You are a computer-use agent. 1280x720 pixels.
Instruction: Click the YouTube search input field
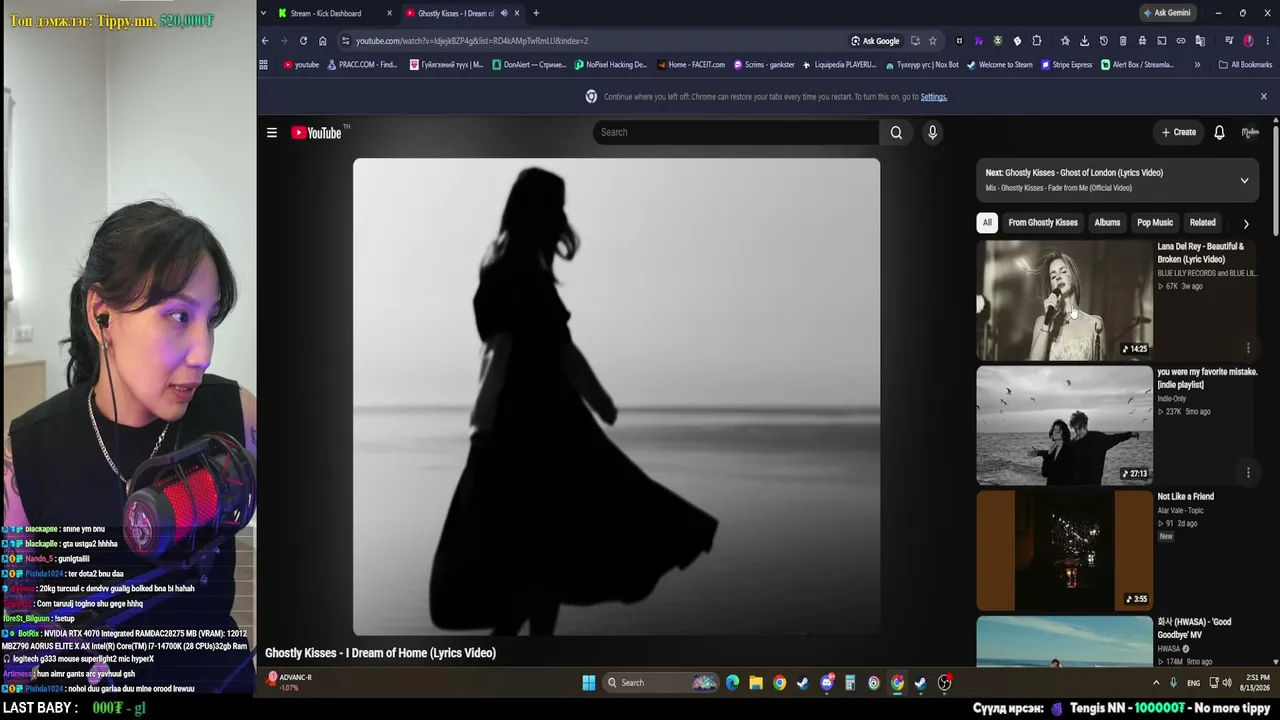pos(736,132)
